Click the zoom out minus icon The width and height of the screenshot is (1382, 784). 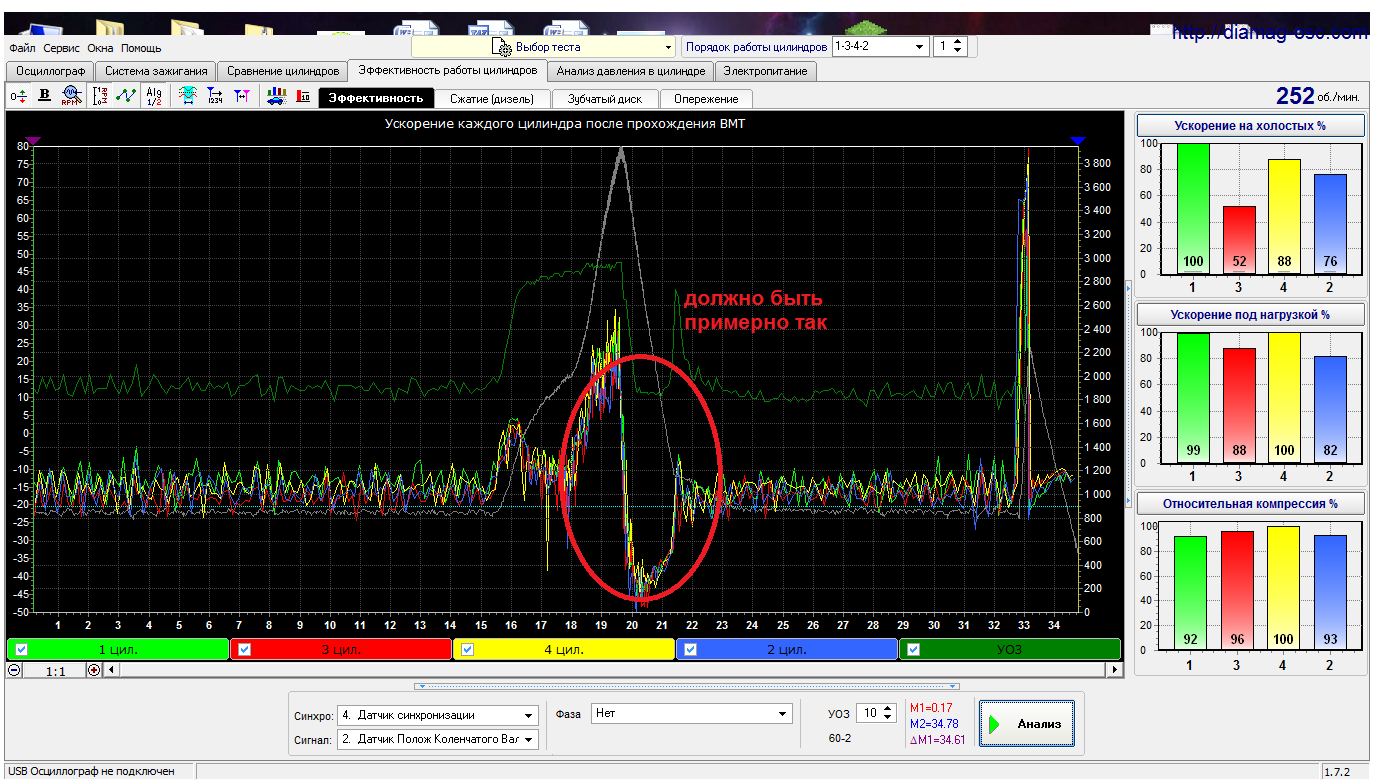(x=15, y=670)
